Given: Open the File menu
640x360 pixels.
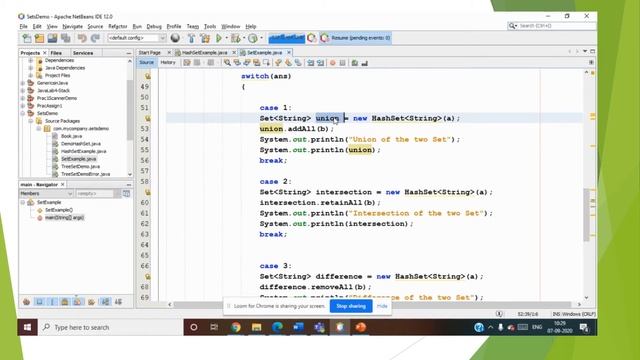Looking at the screenshot, I should [23, 26].
